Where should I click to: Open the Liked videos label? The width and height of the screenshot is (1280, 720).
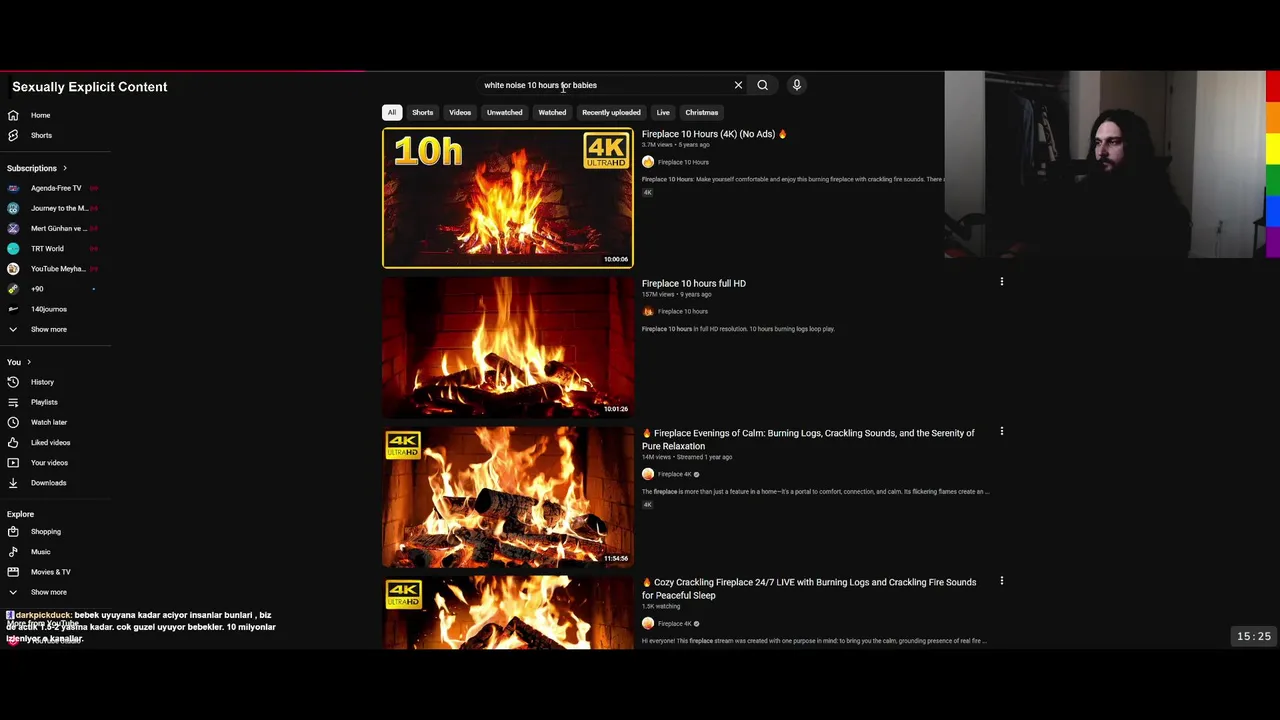[51, 442]
